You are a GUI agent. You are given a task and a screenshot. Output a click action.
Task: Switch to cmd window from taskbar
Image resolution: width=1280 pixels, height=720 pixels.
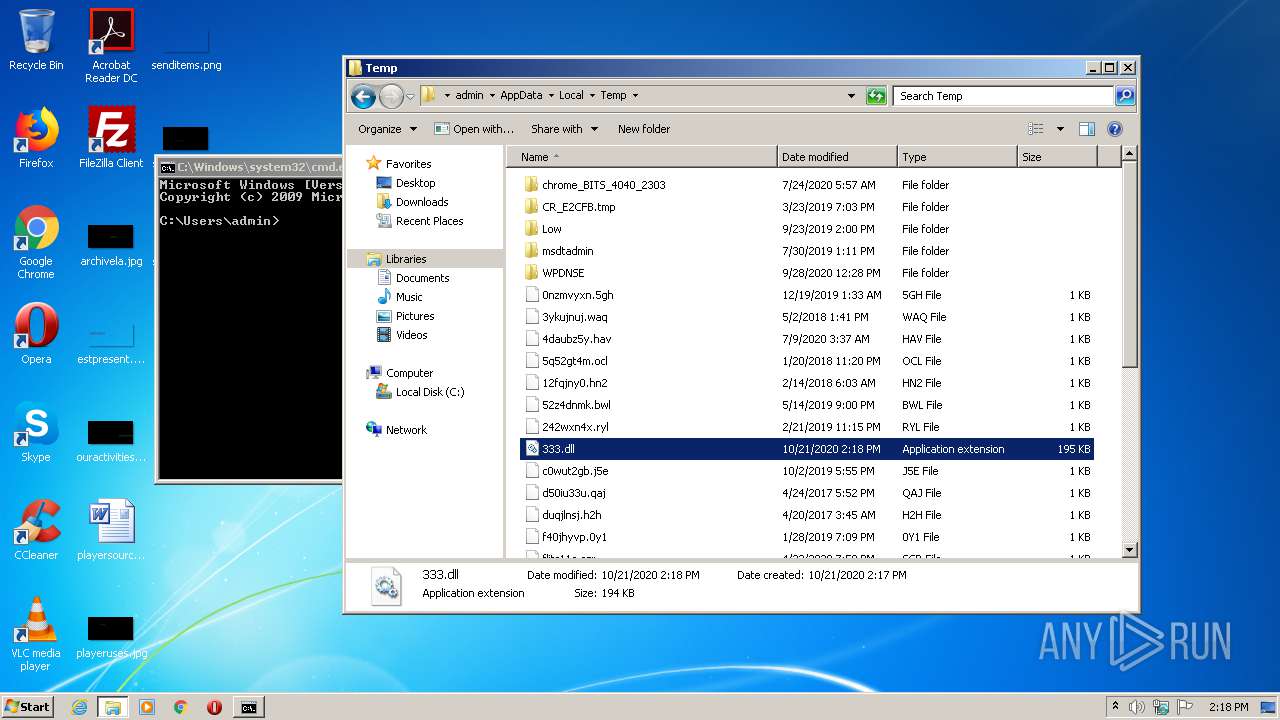248,707
